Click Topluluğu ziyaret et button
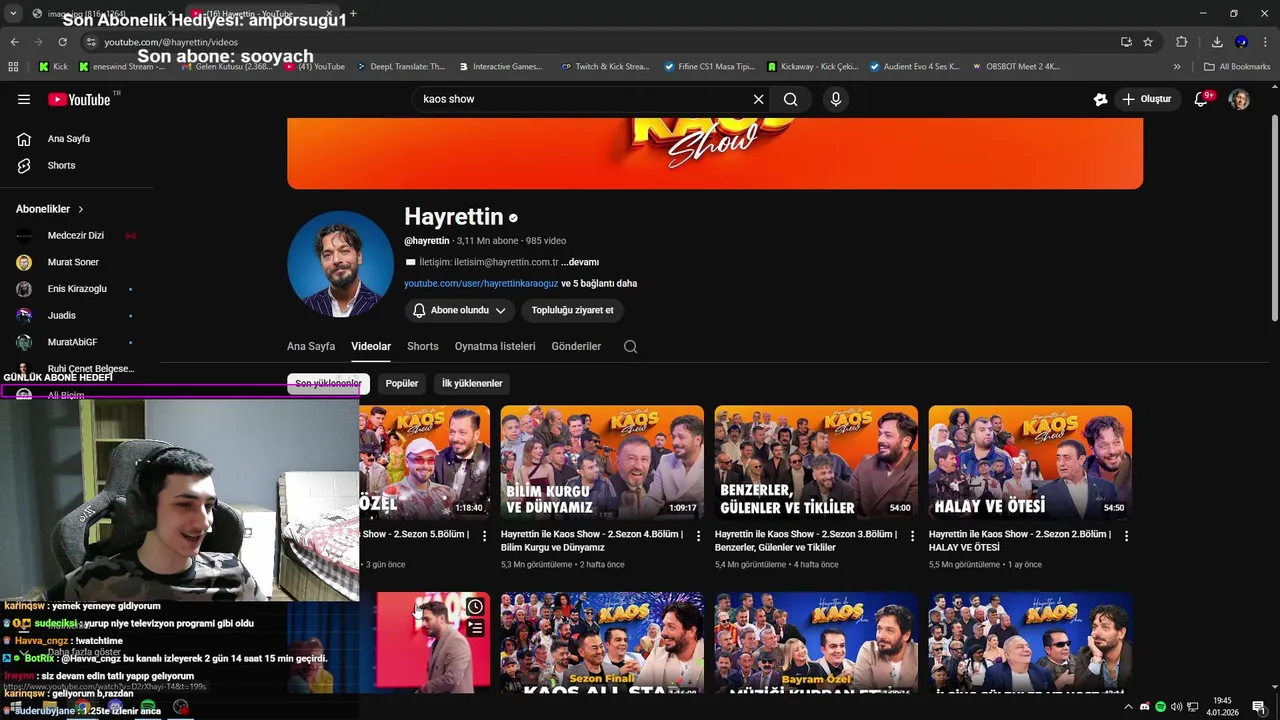1280x720 pixels. [x=572, y=311]
